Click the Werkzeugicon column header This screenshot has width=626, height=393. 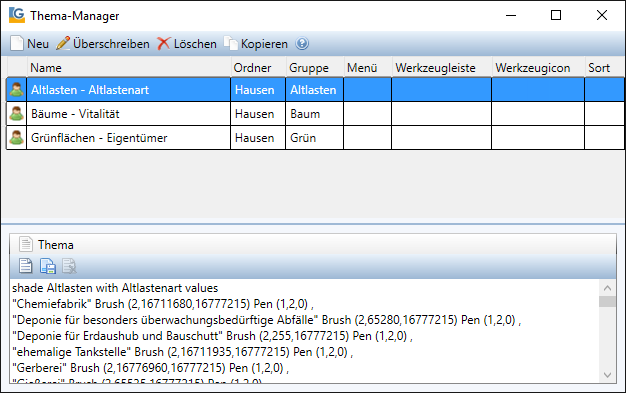(538, 67)
